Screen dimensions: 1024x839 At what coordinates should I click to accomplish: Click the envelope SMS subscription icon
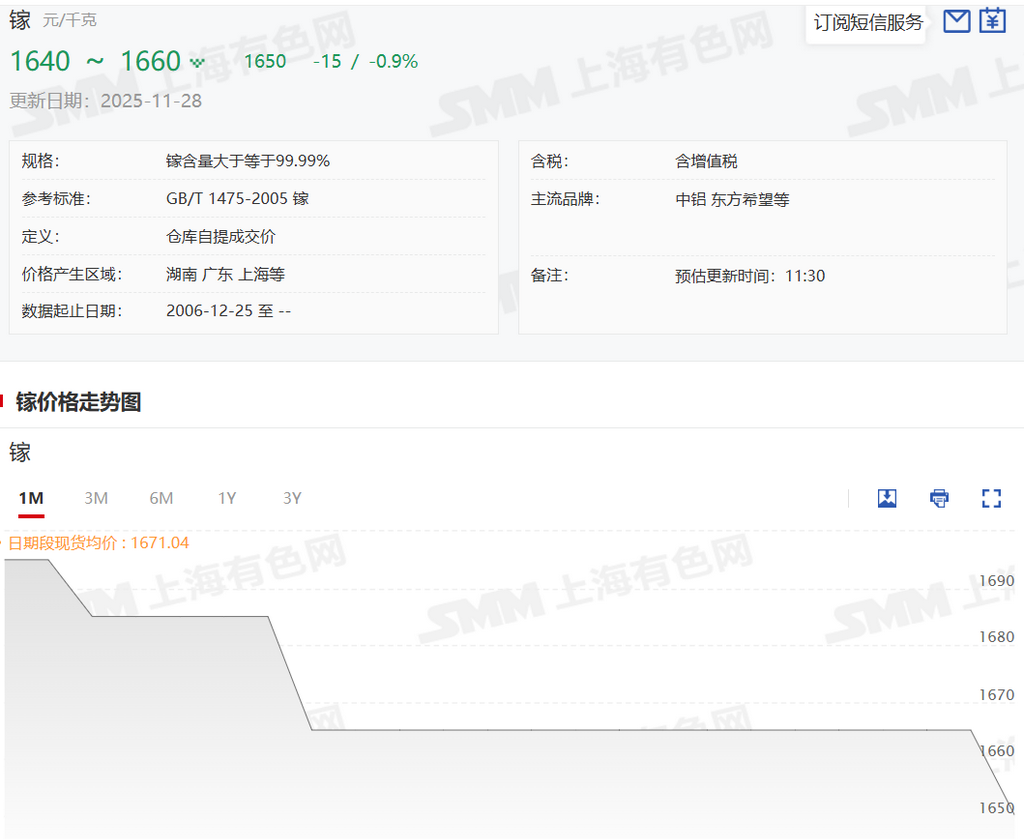click(x=957, y=21)
